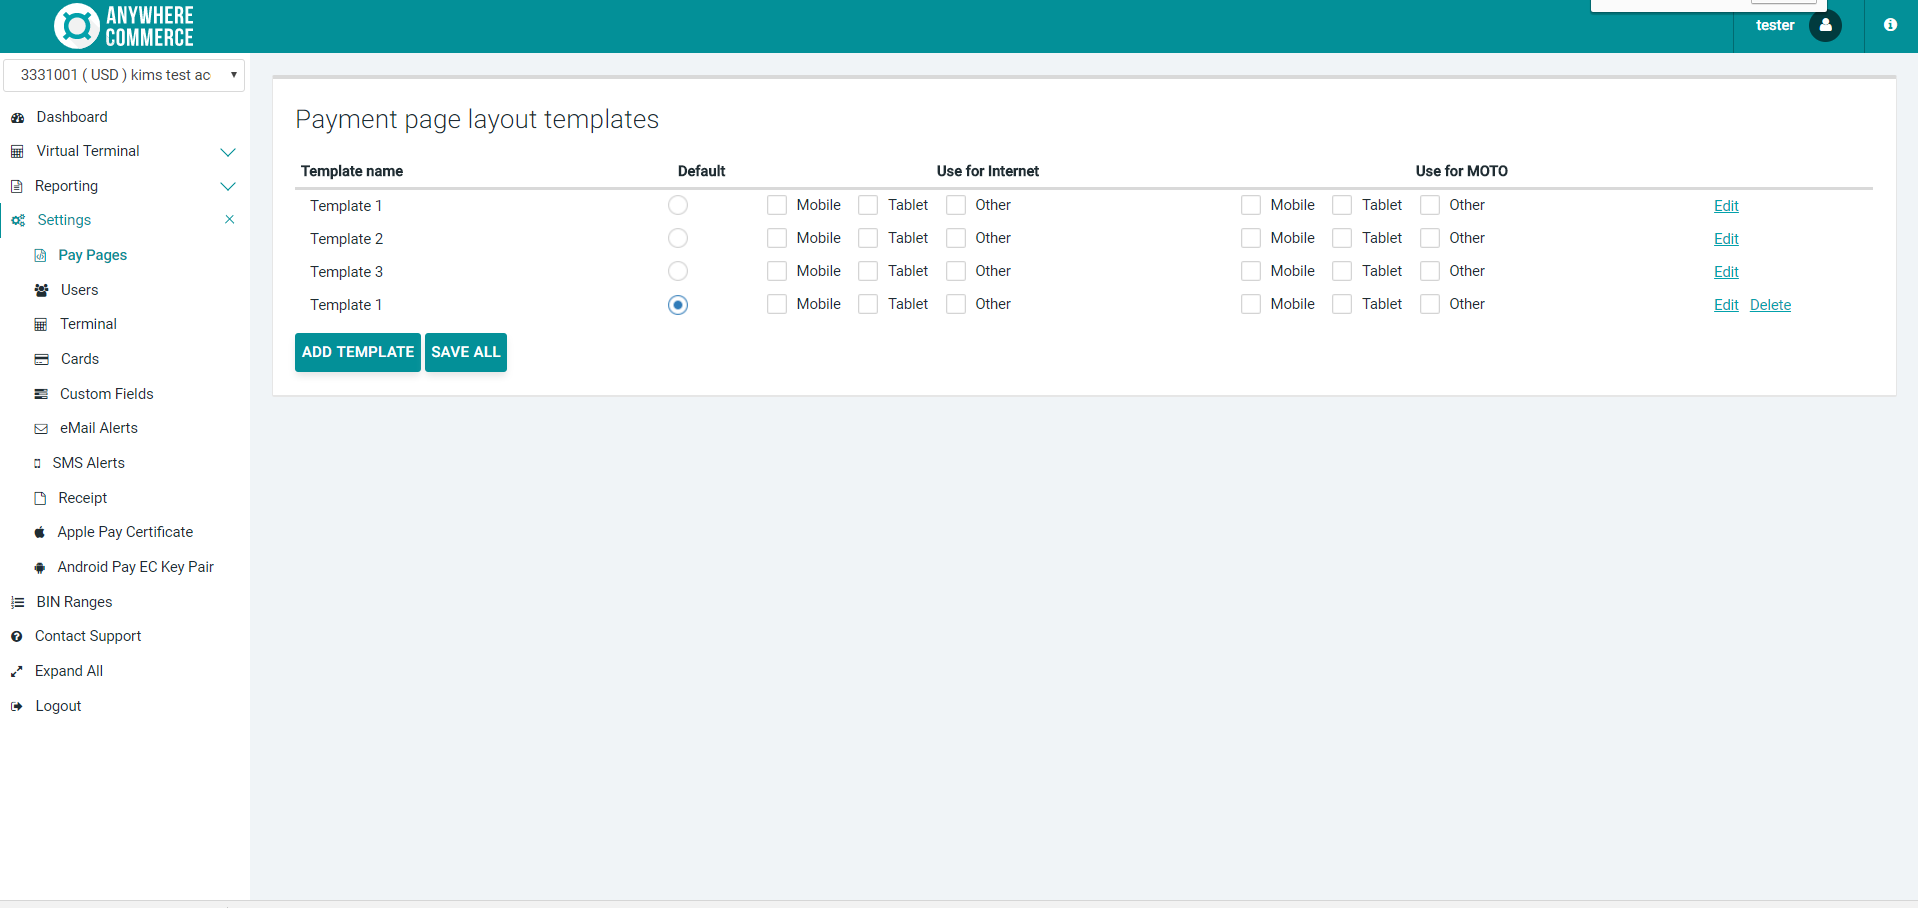Delete the last Template 1 row
The height and width of the screenshot is (908, 1920).
pyautogui.click(x=1770, y=305)
